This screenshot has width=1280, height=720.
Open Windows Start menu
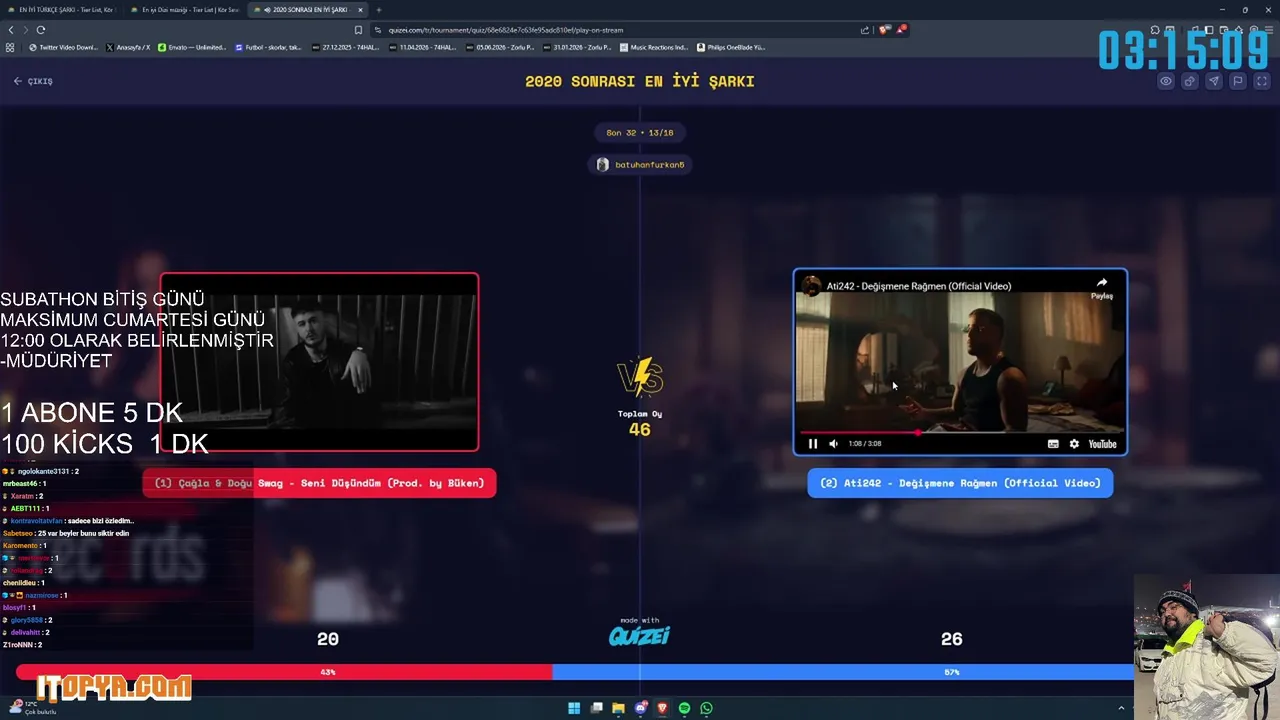(x=574, y=708)
